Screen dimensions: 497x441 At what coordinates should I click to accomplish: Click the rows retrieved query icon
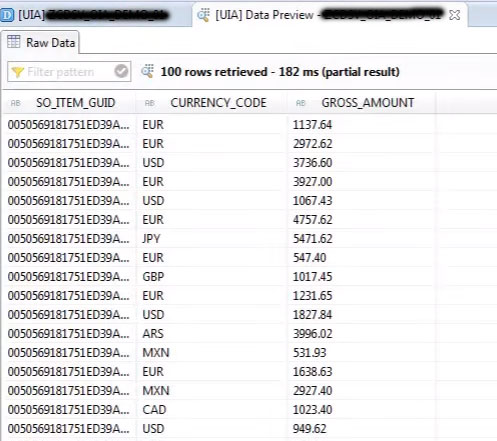[x=147, y=71]
